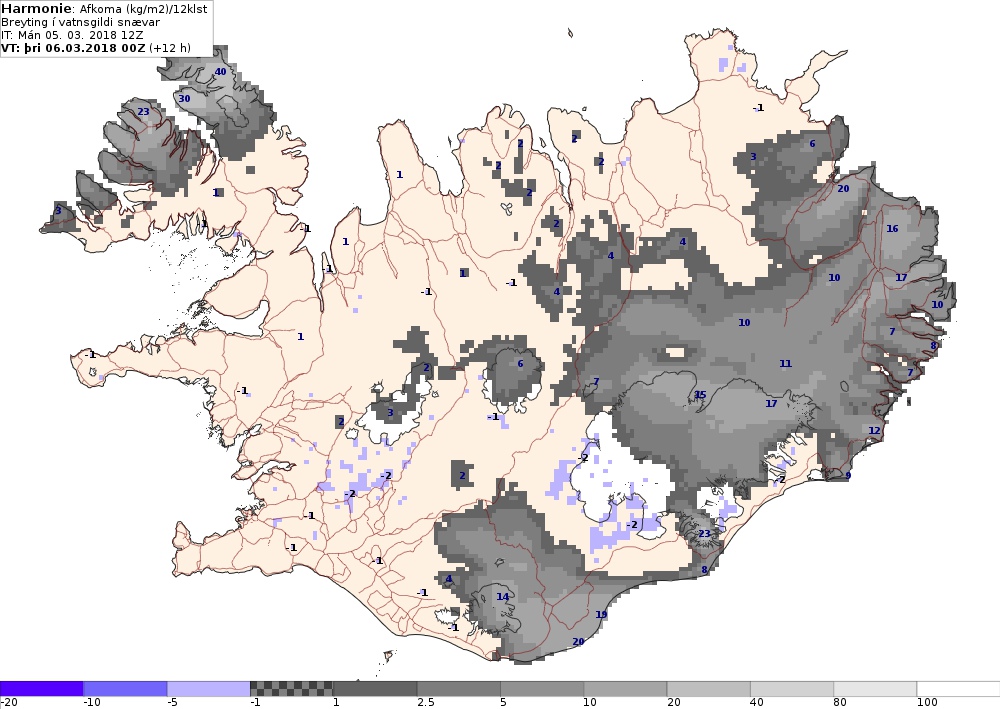The width and height of the screenshot is (1000, 709).
Task: Click the '12' value near the southeast coast
Action: click(x=874, y=430)
